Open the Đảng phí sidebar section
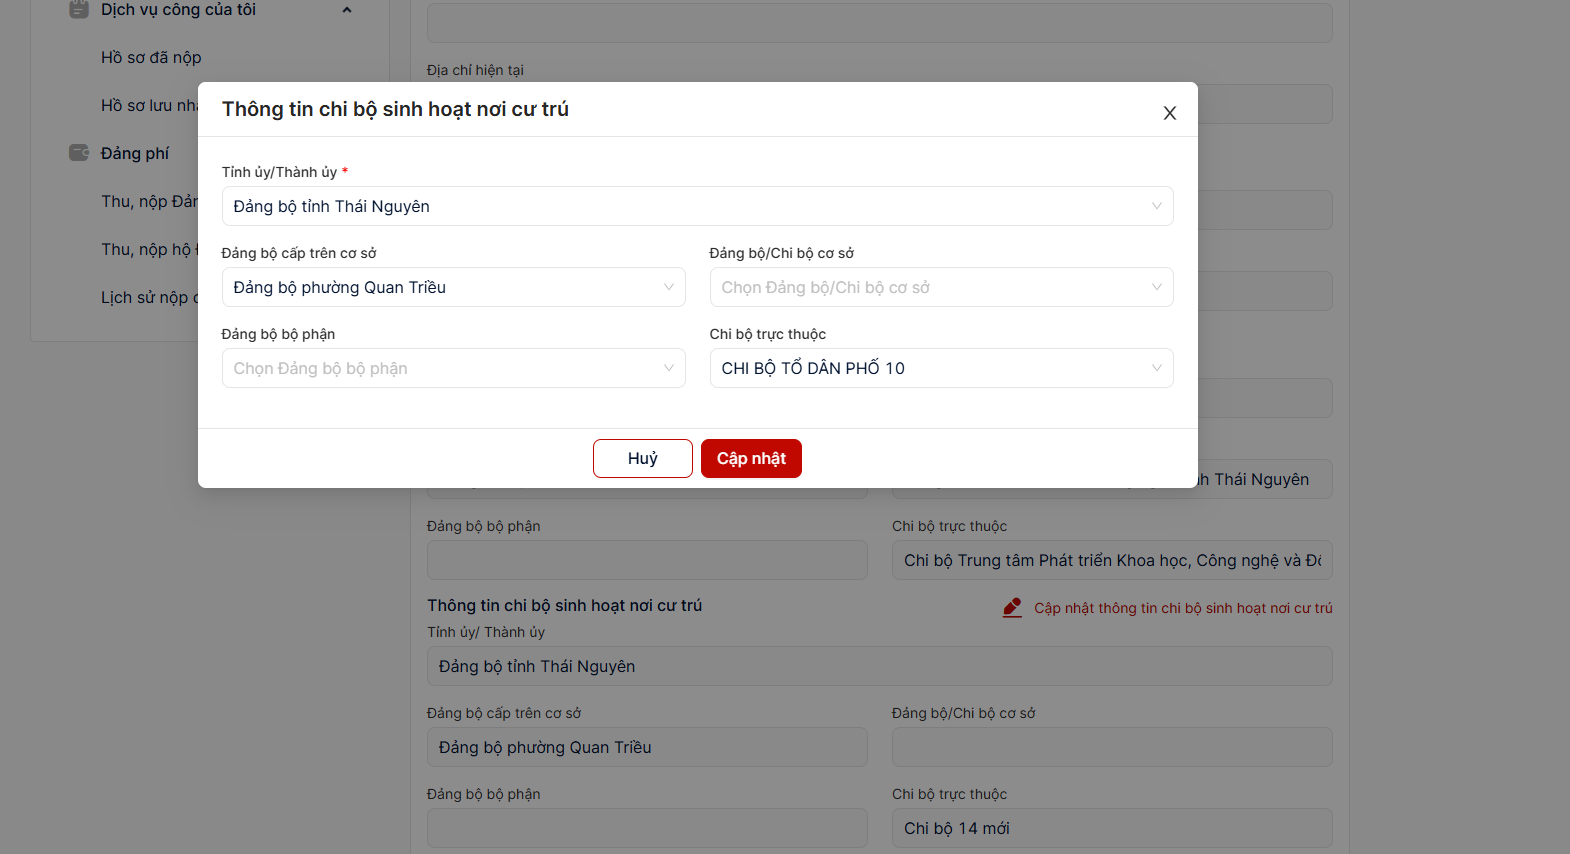 [x=135, y=153]
